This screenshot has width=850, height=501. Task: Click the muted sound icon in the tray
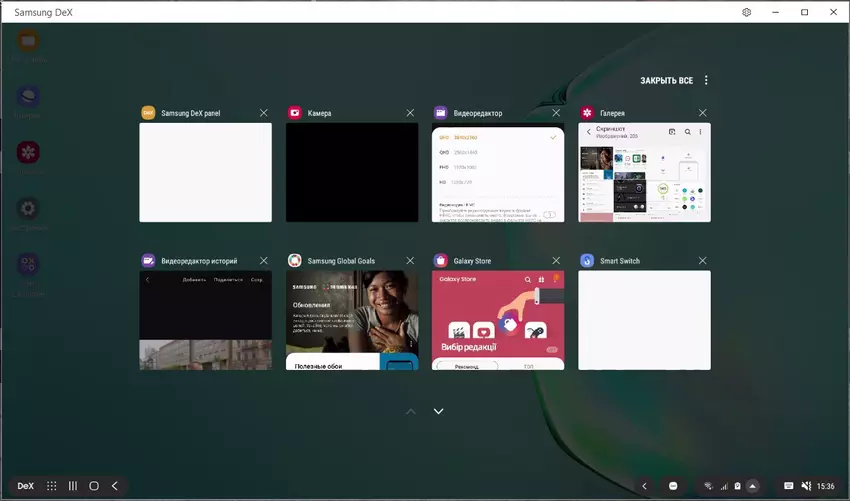pyautogui.click(x=807, y=486)
